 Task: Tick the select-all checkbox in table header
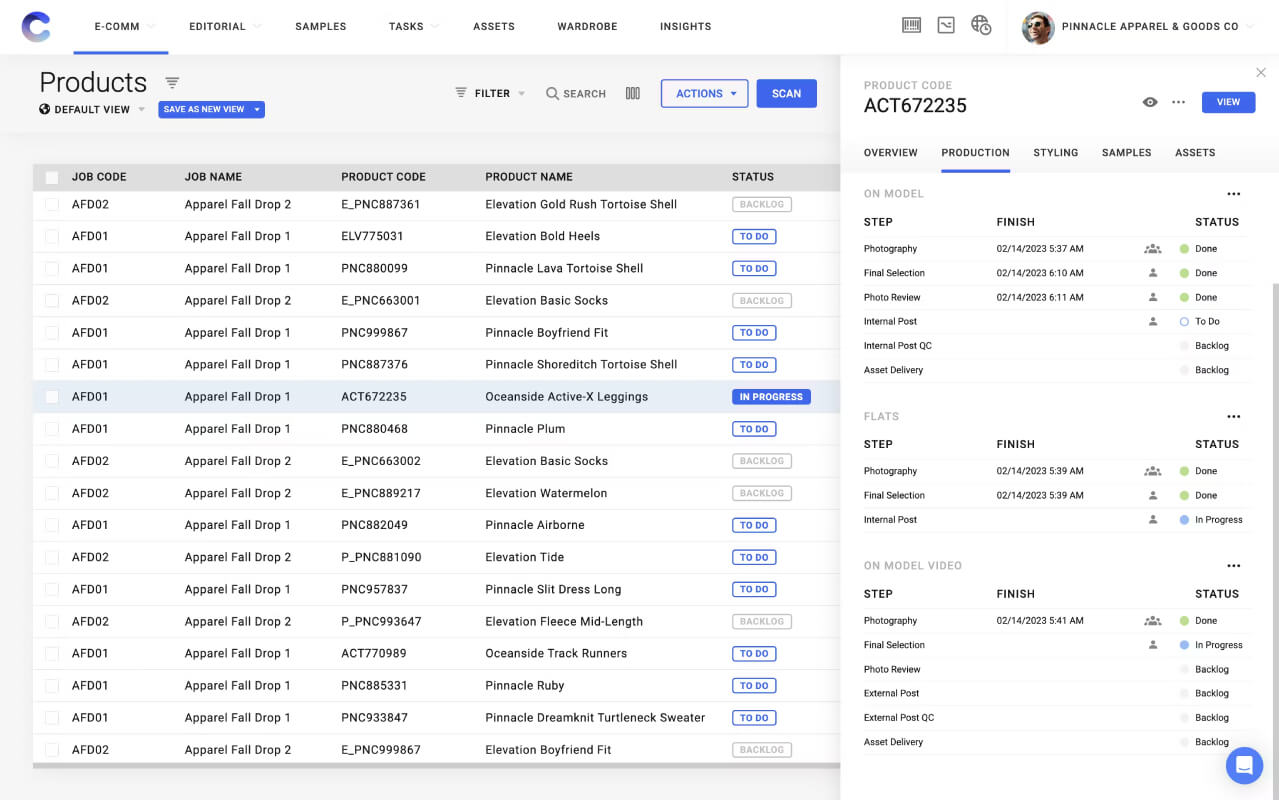coord(52,177)
